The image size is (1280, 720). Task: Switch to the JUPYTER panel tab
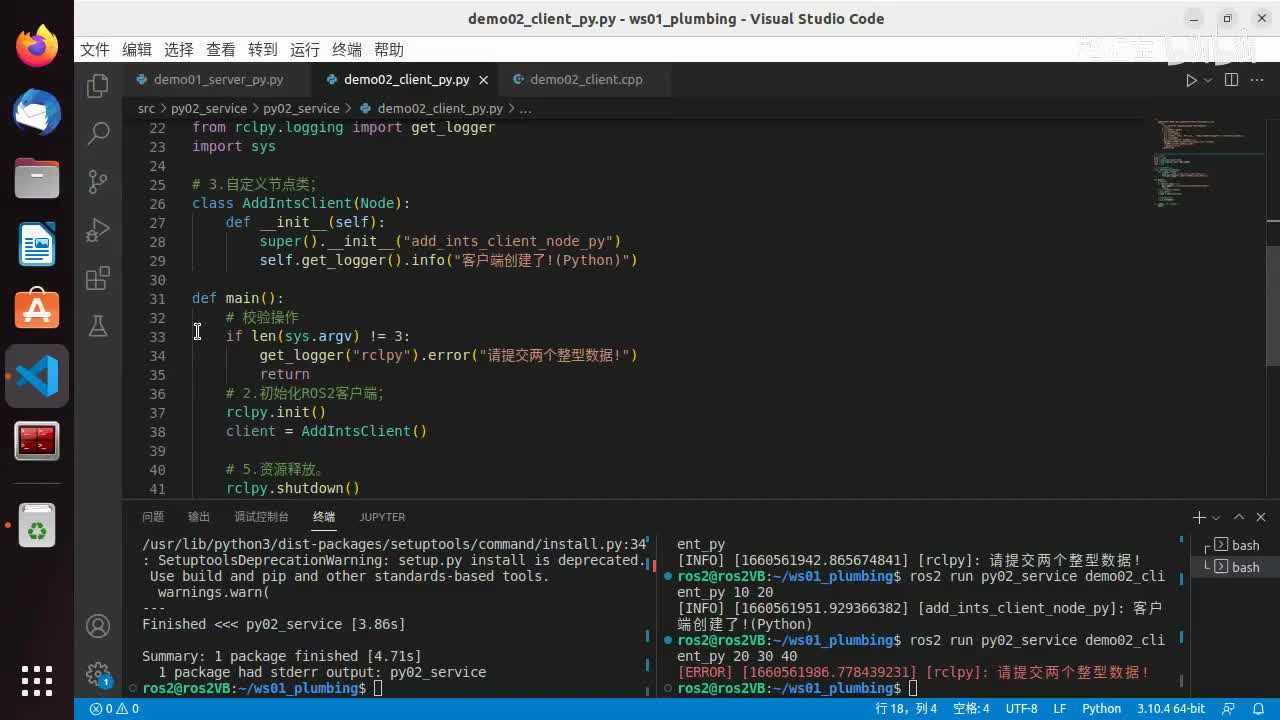382,517
